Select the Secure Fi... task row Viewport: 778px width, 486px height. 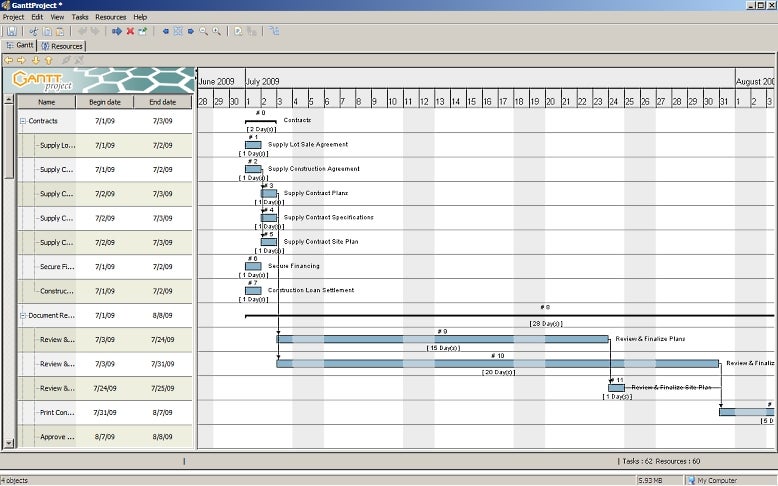(x=105, y=267)
